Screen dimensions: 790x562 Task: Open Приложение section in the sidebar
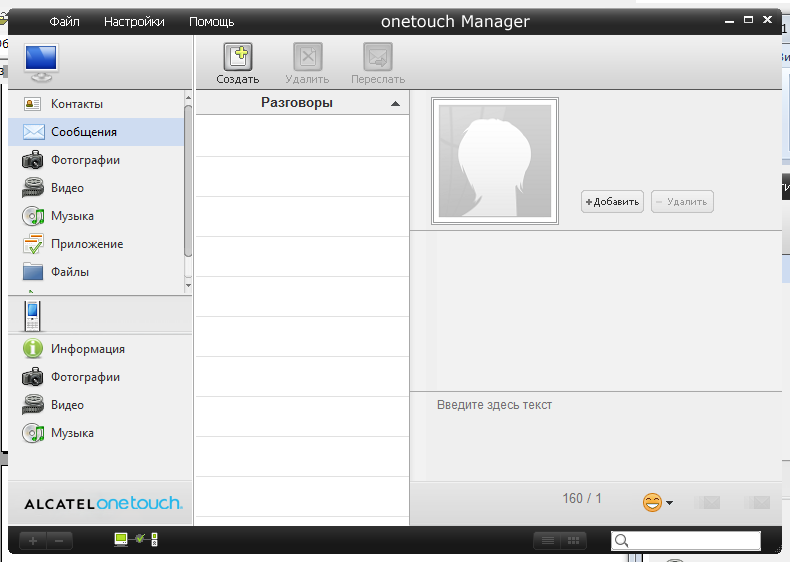pyautogui.click(x=87, y=244)
